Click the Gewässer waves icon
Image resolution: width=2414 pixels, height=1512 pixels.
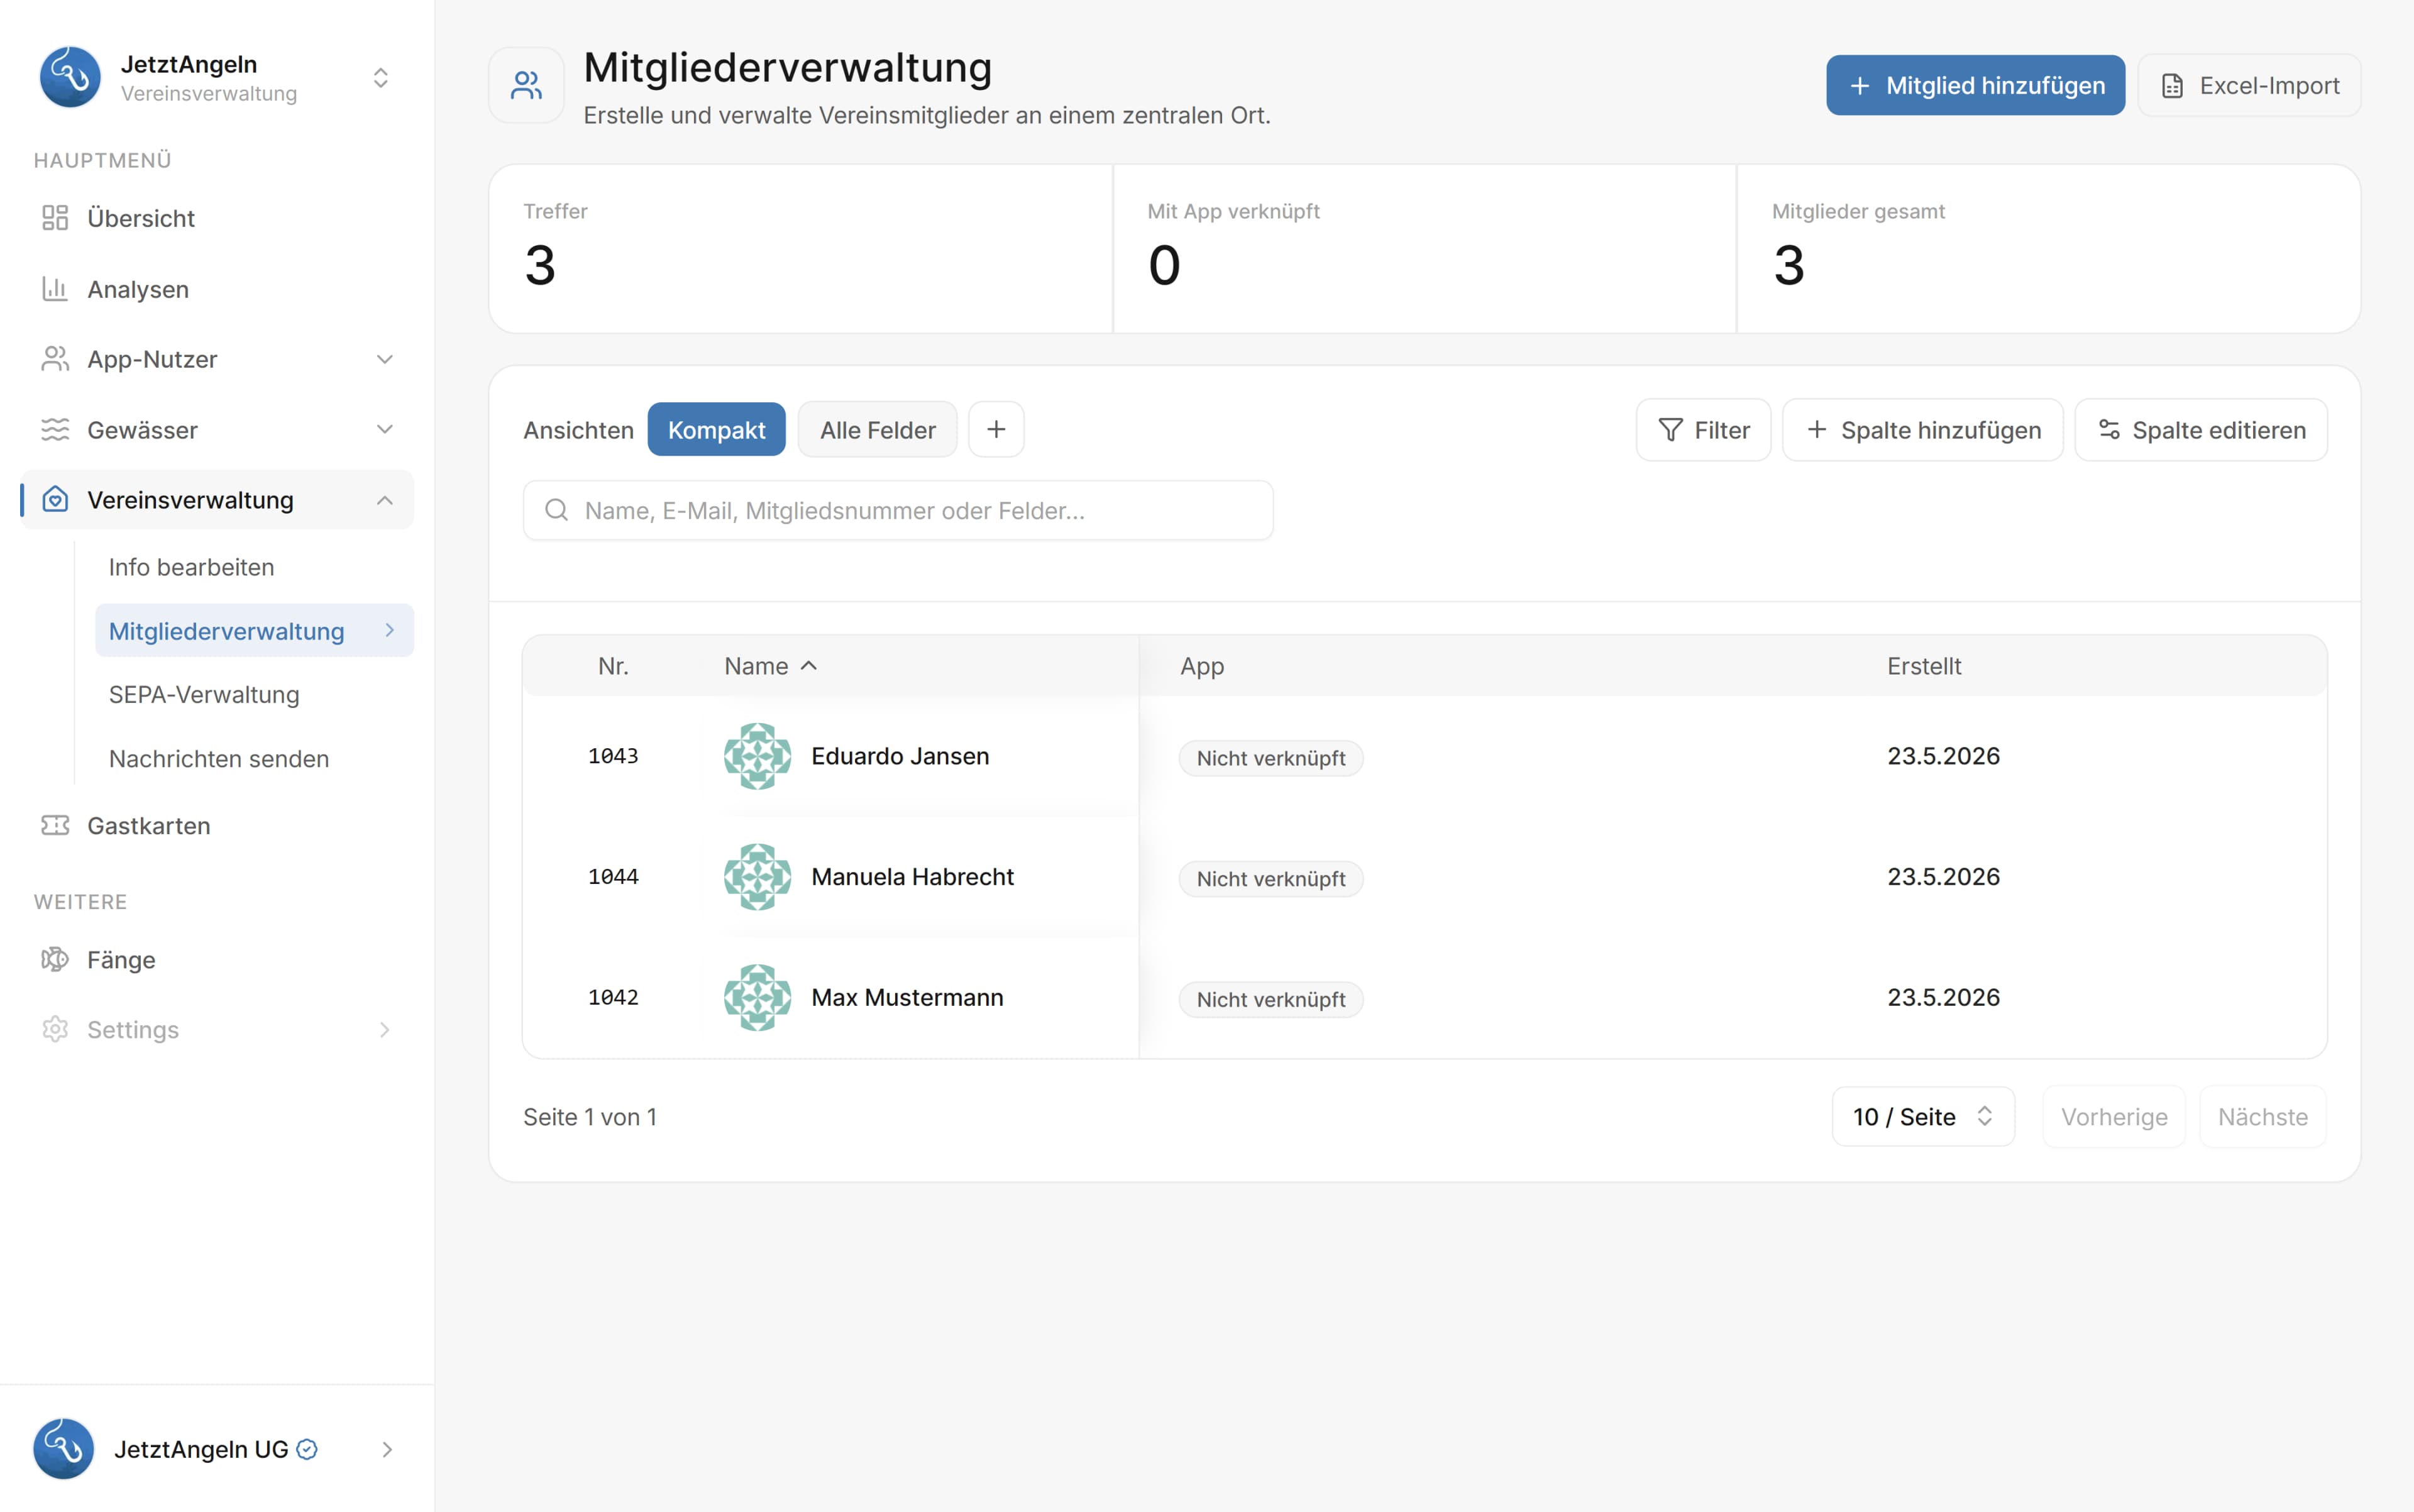(x=55, y=430)
